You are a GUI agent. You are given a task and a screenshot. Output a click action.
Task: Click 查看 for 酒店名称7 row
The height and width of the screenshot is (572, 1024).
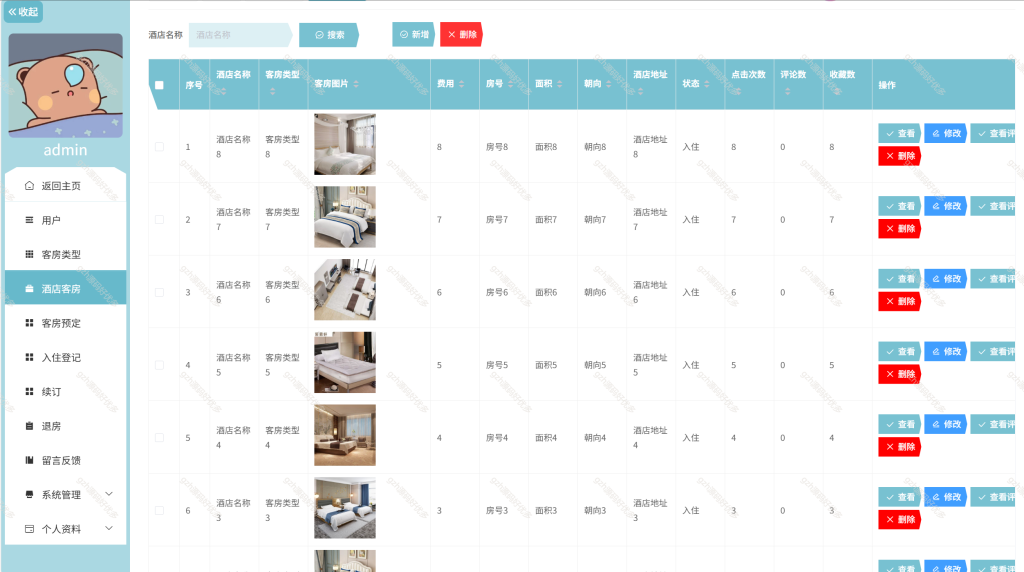coord(899,206)
